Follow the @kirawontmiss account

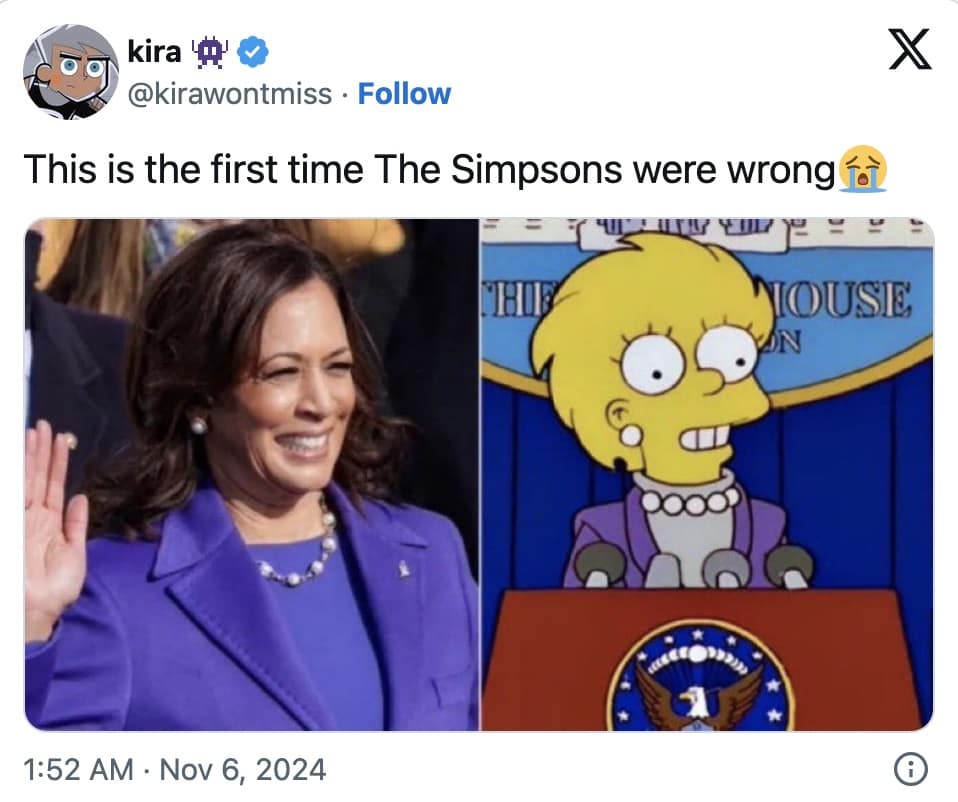pyautogui.click(x=404, y=94)
